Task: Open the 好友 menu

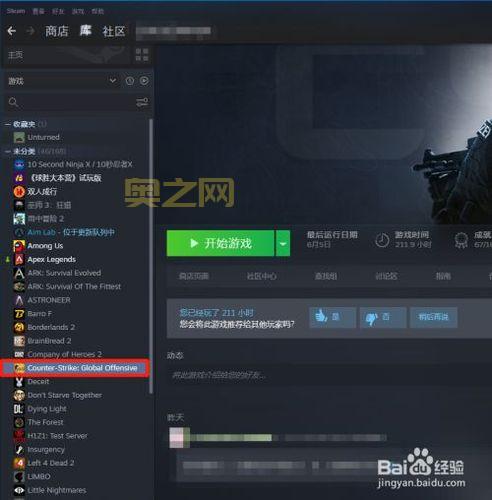Action: pos(58,11)
